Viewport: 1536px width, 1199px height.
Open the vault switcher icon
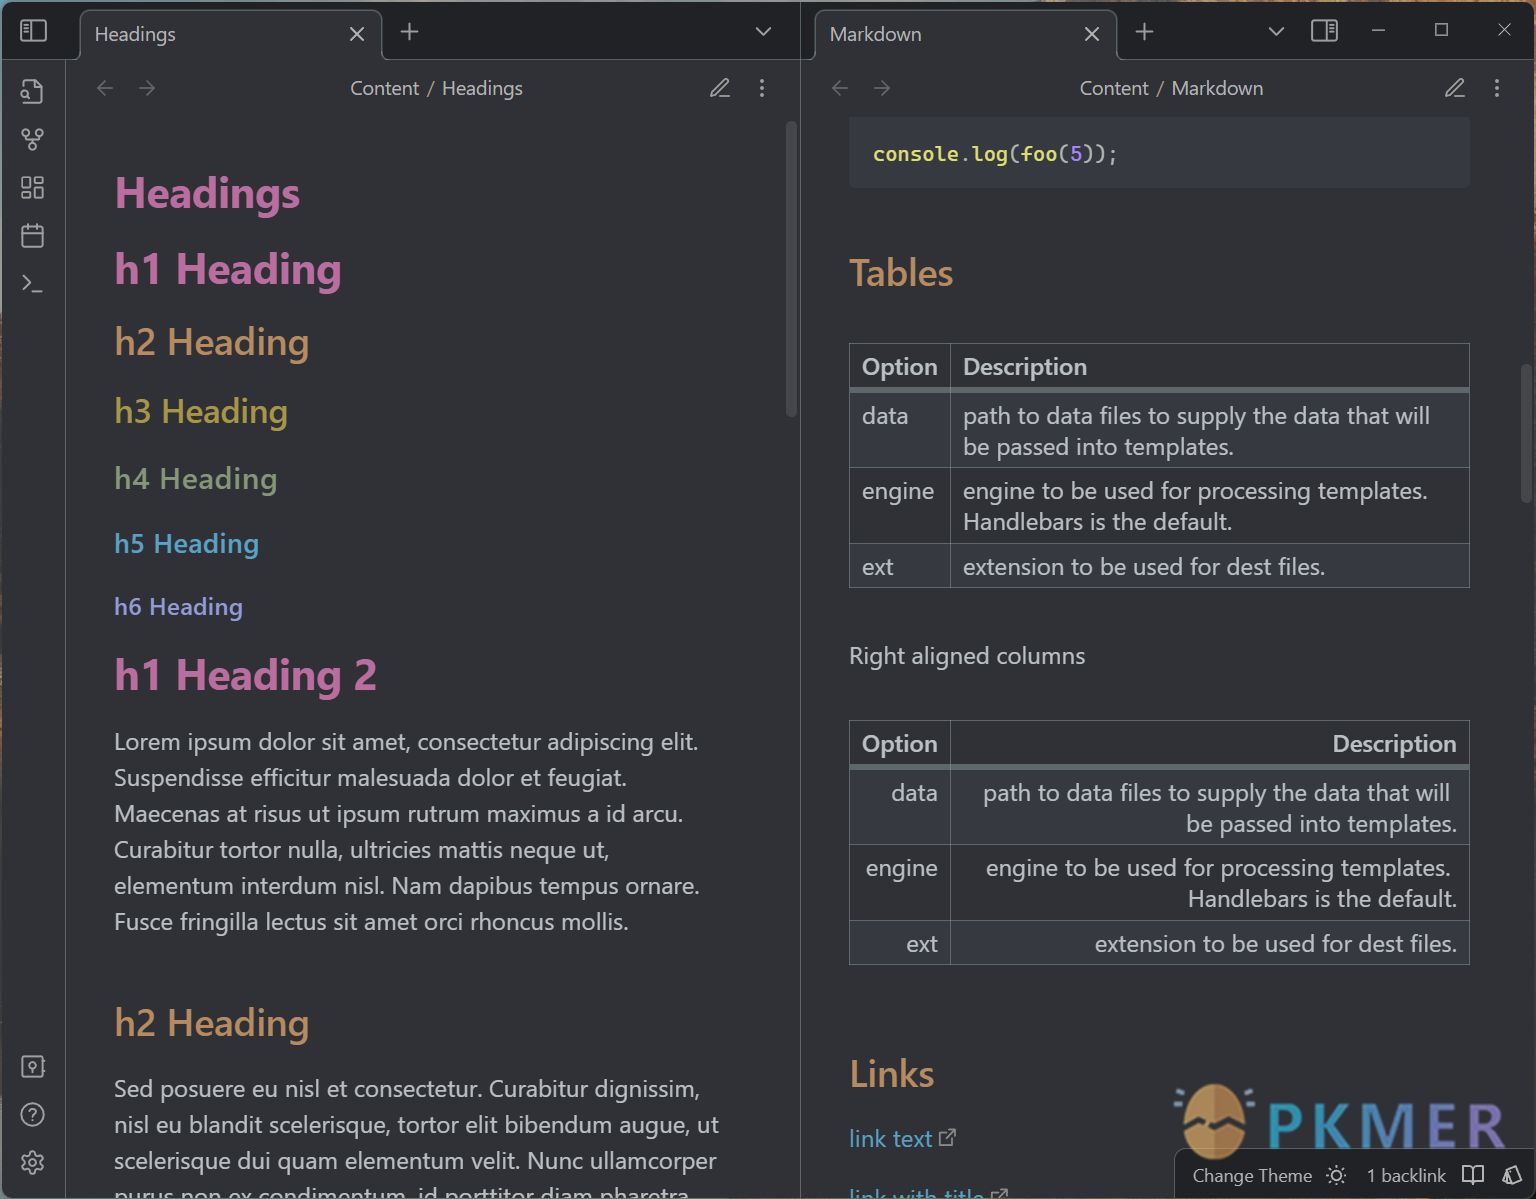point(32,1067)
